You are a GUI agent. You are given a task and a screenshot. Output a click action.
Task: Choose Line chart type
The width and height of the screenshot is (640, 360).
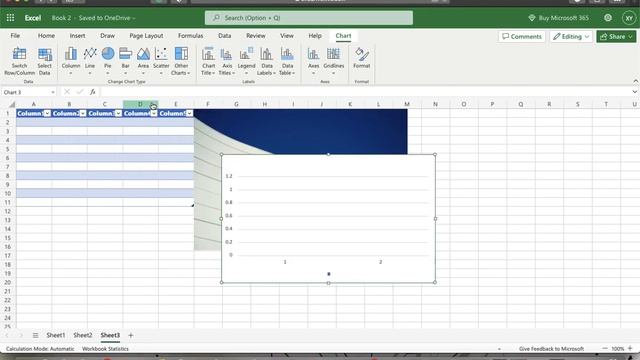[90, 61]
